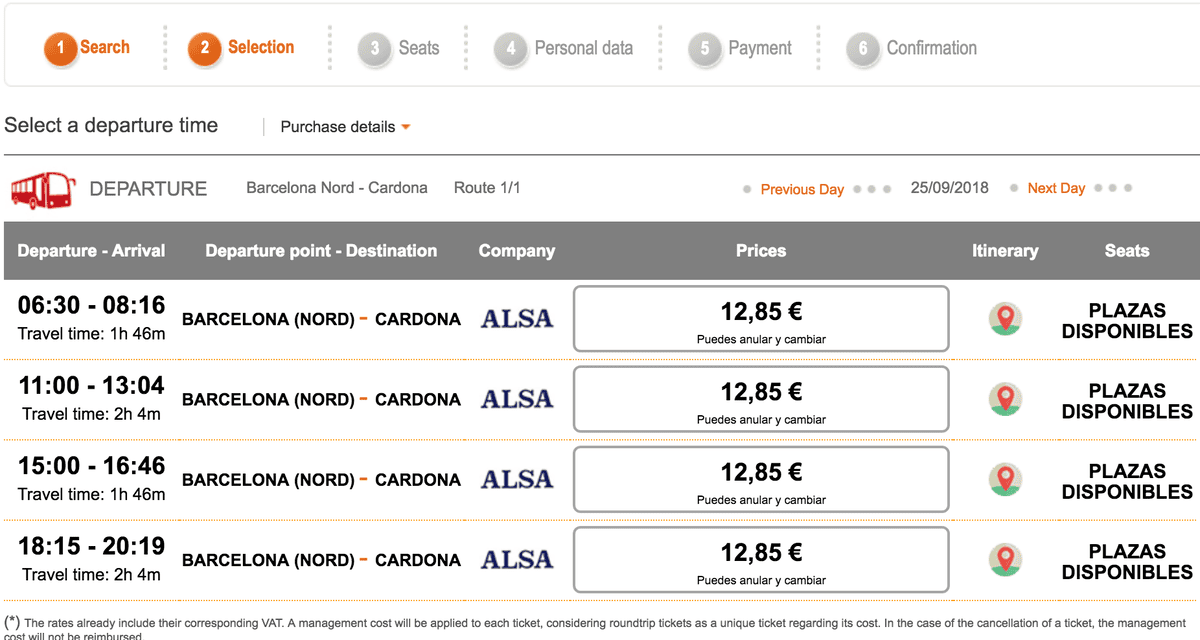Viewport: 1200px width, 640px height.
Task: Open itinerary map pin for 06:30 departure
Action: [x=1005, y=319]
